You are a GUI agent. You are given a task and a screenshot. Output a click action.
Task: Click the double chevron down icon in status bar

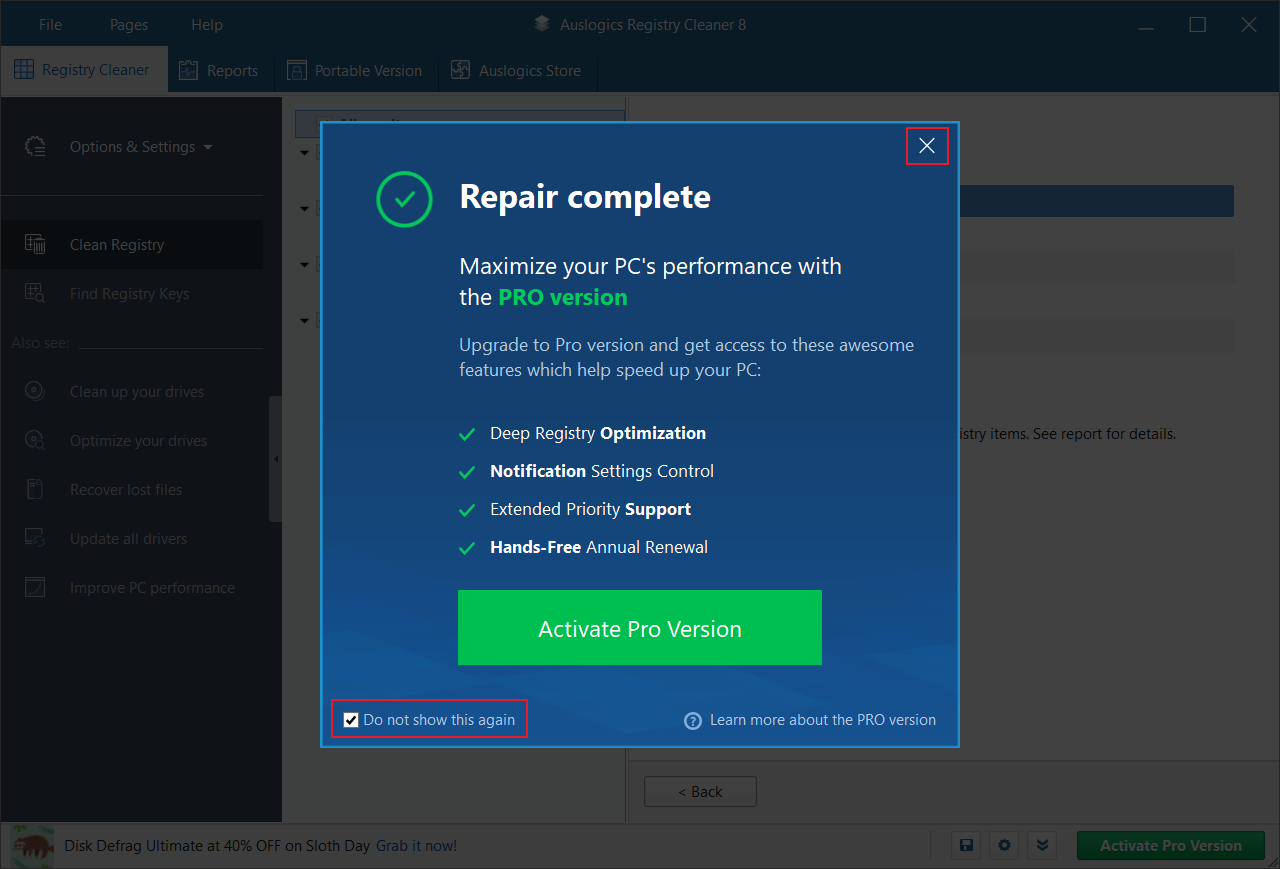pos(1043,846)
